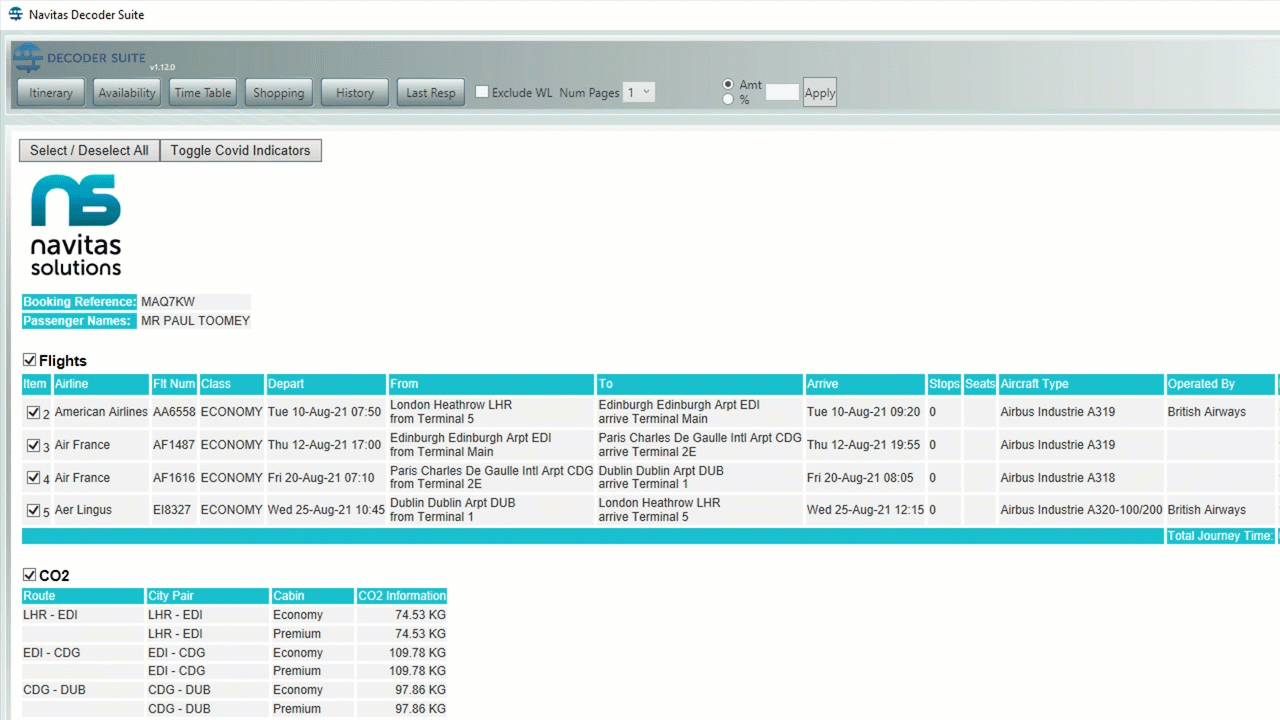Click the Flt Num column header

tap(174, 384)
